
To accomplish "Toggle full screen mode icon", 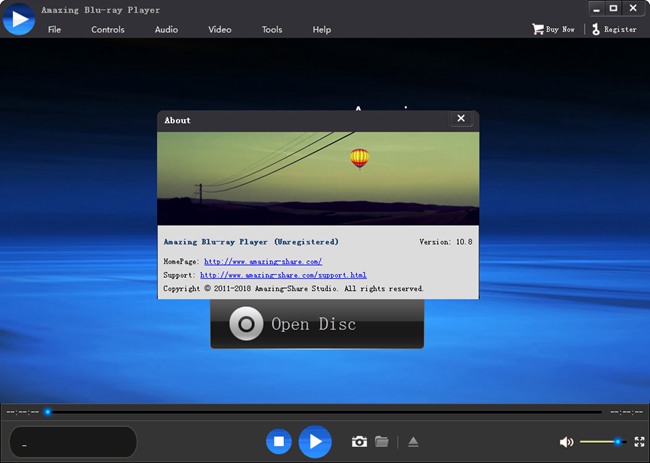I will [639, 442].
